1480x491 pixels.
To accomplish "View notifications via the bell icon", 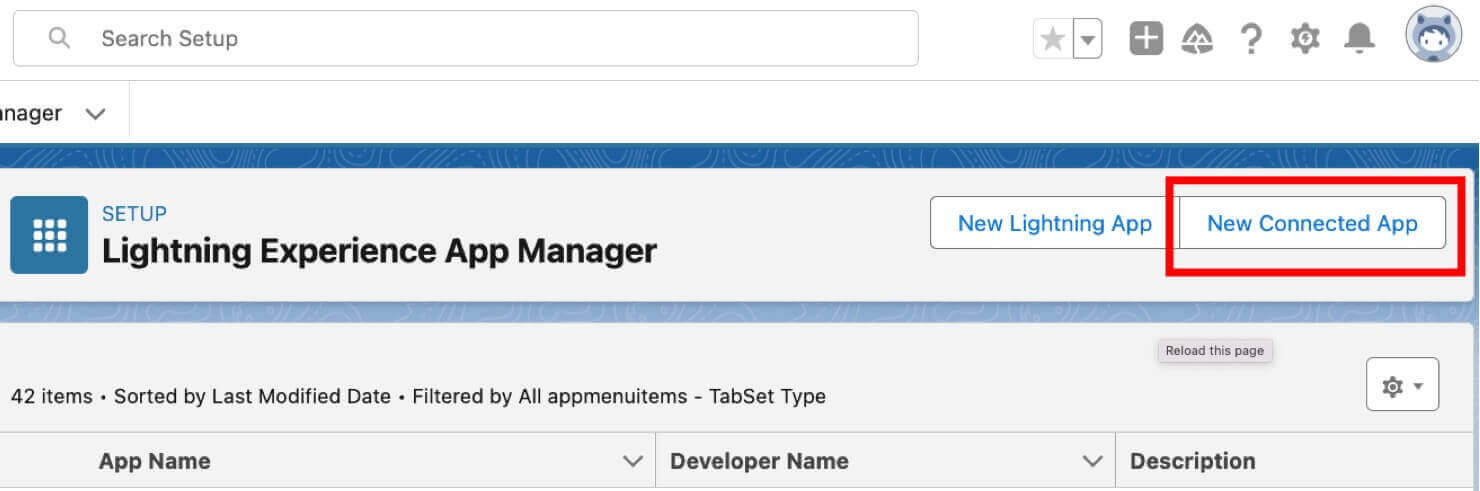I will [x=1359, y=39].
